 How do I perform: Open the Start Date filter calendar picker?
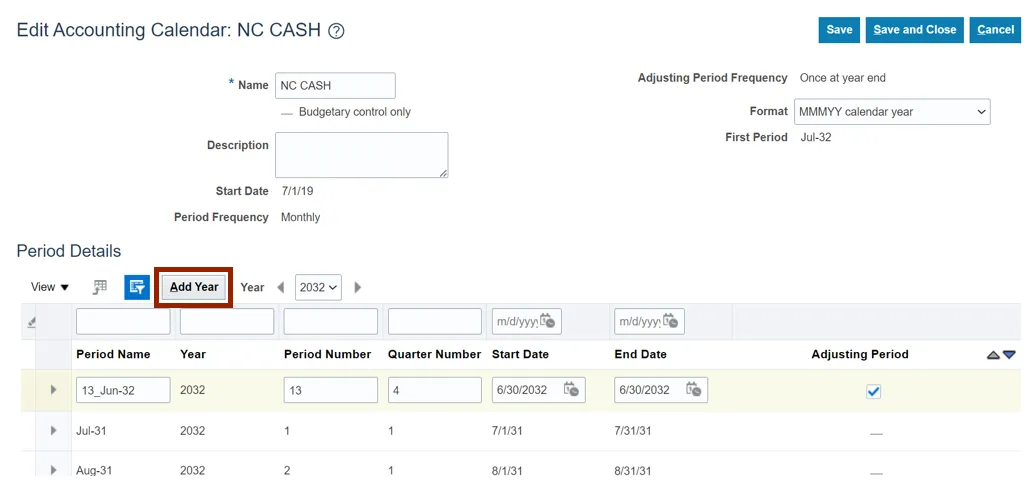tap(547, 321)
